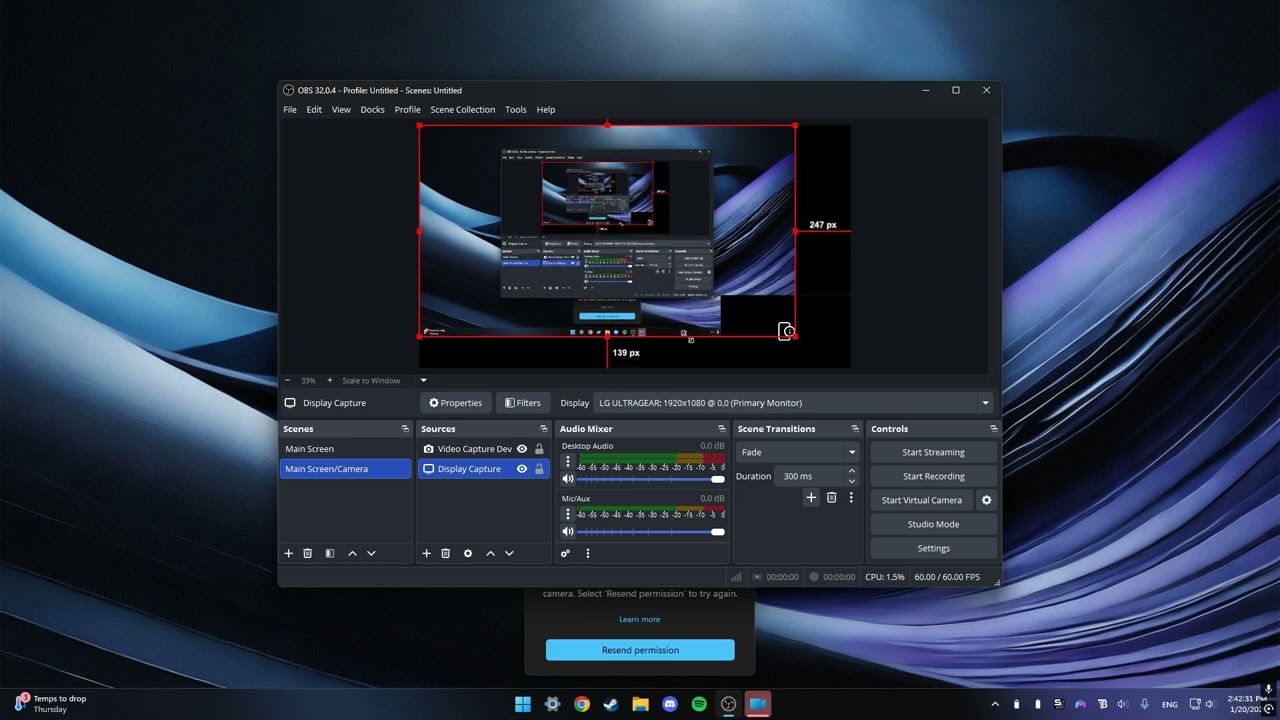Open advanced audio properties gears icon

pos(565,553)
